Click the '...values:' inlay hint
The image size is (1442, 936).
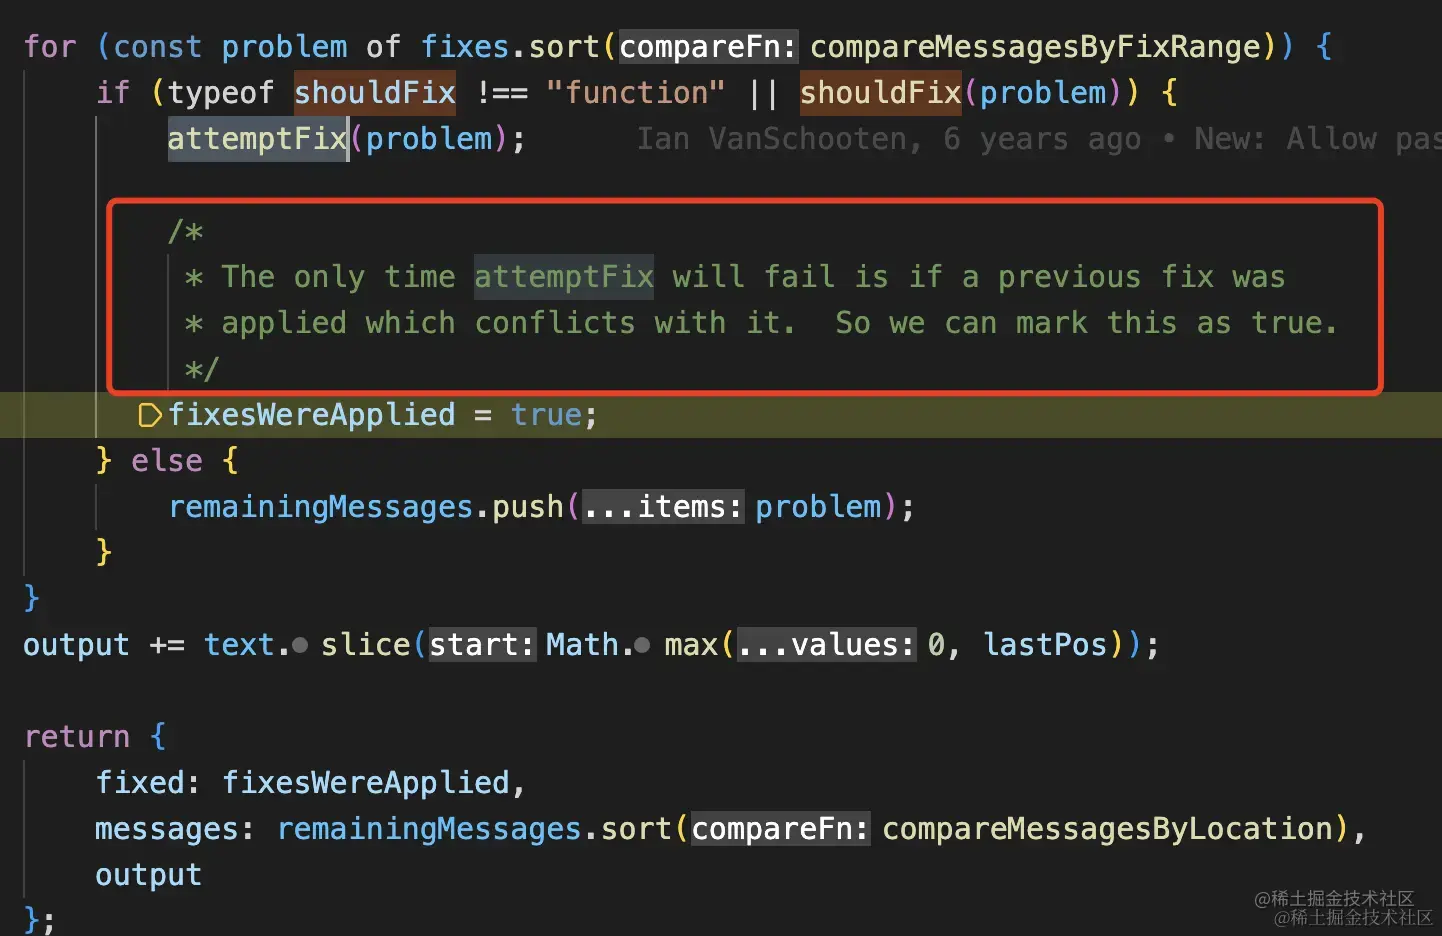pyautogui.click(x=827, y=645)
